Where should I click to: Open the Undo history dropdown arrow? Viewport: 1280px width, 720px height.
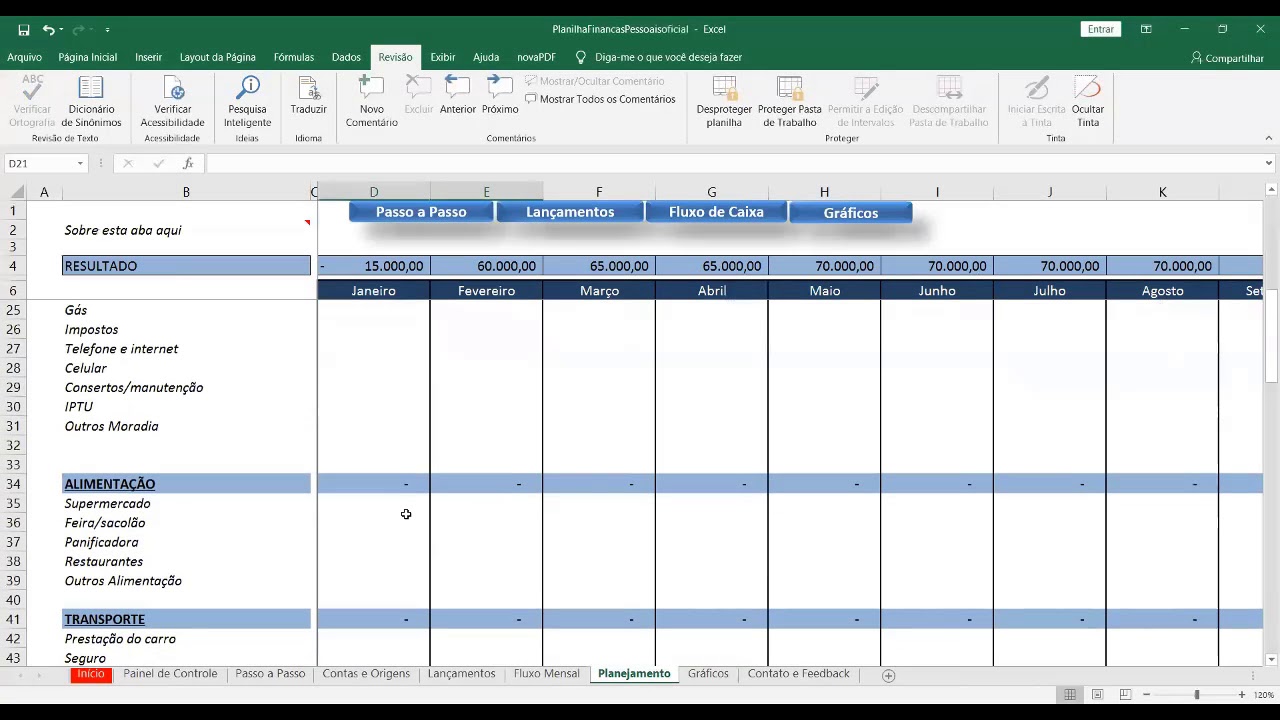point(61,30)
